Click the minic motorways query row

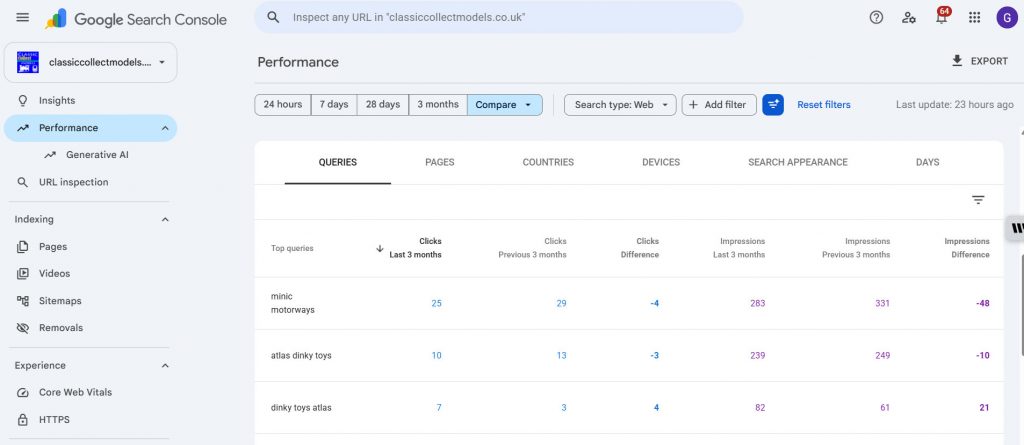tap(629, 303)
